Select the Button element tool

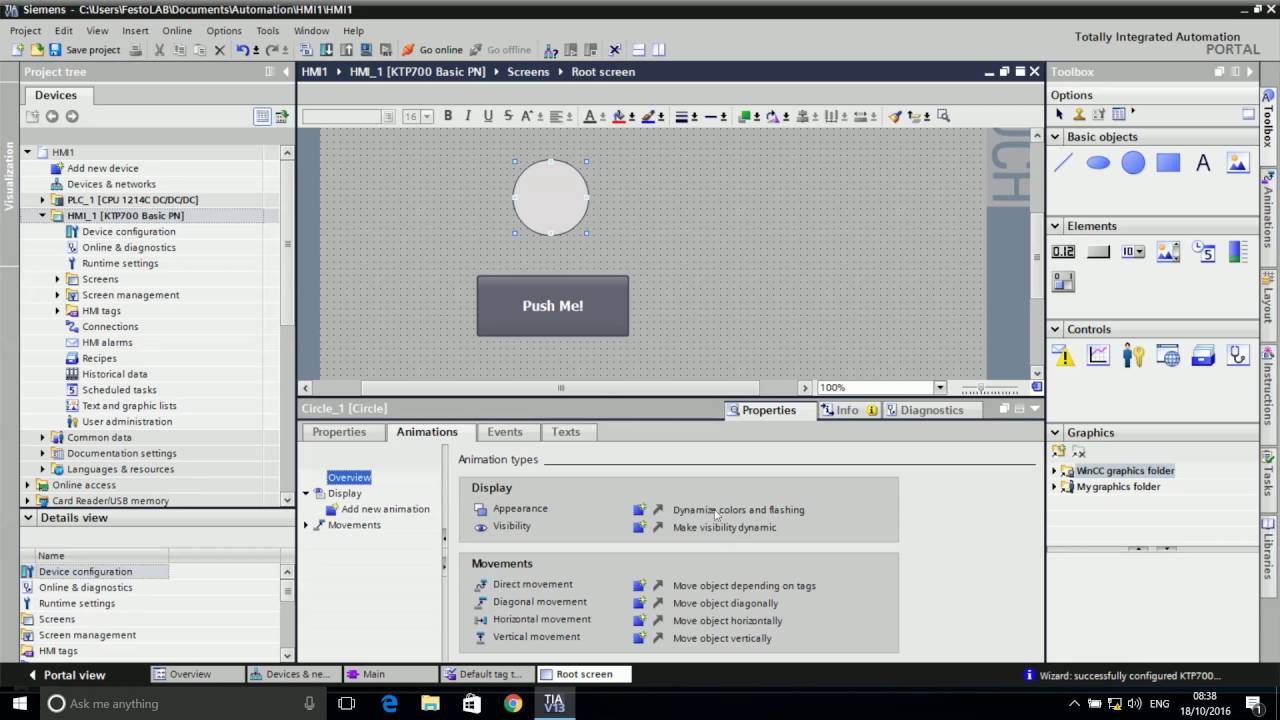pos(1098,252)
